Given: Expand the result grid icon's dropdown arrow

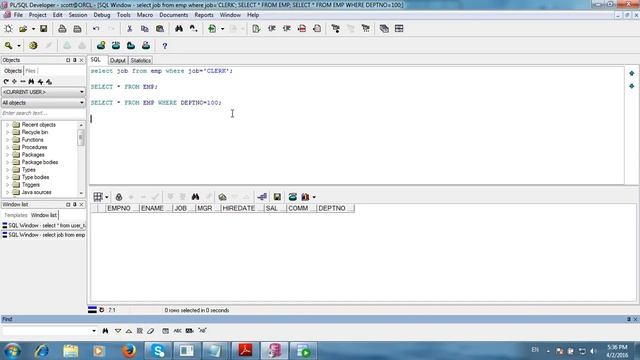Looking at the screenshot, I should 107,197.
